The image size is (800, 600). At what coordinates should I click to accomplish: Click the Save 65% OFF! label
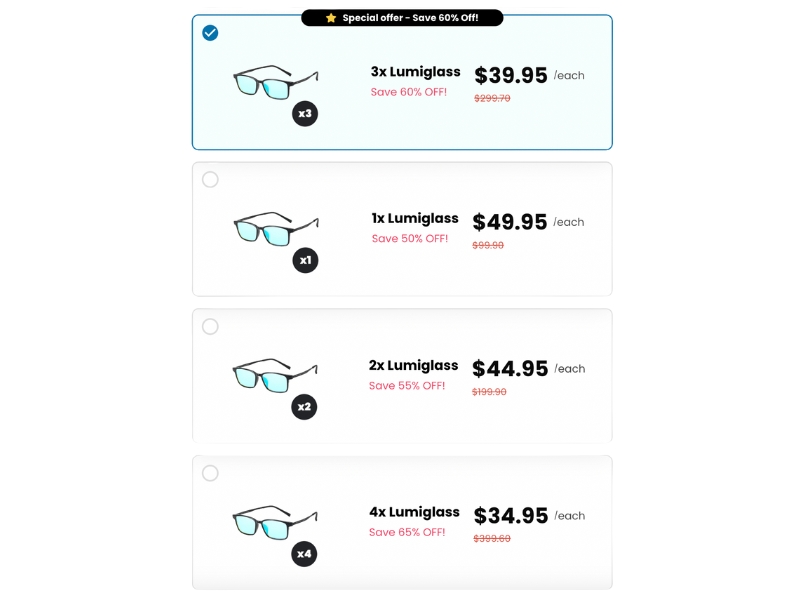407,532
